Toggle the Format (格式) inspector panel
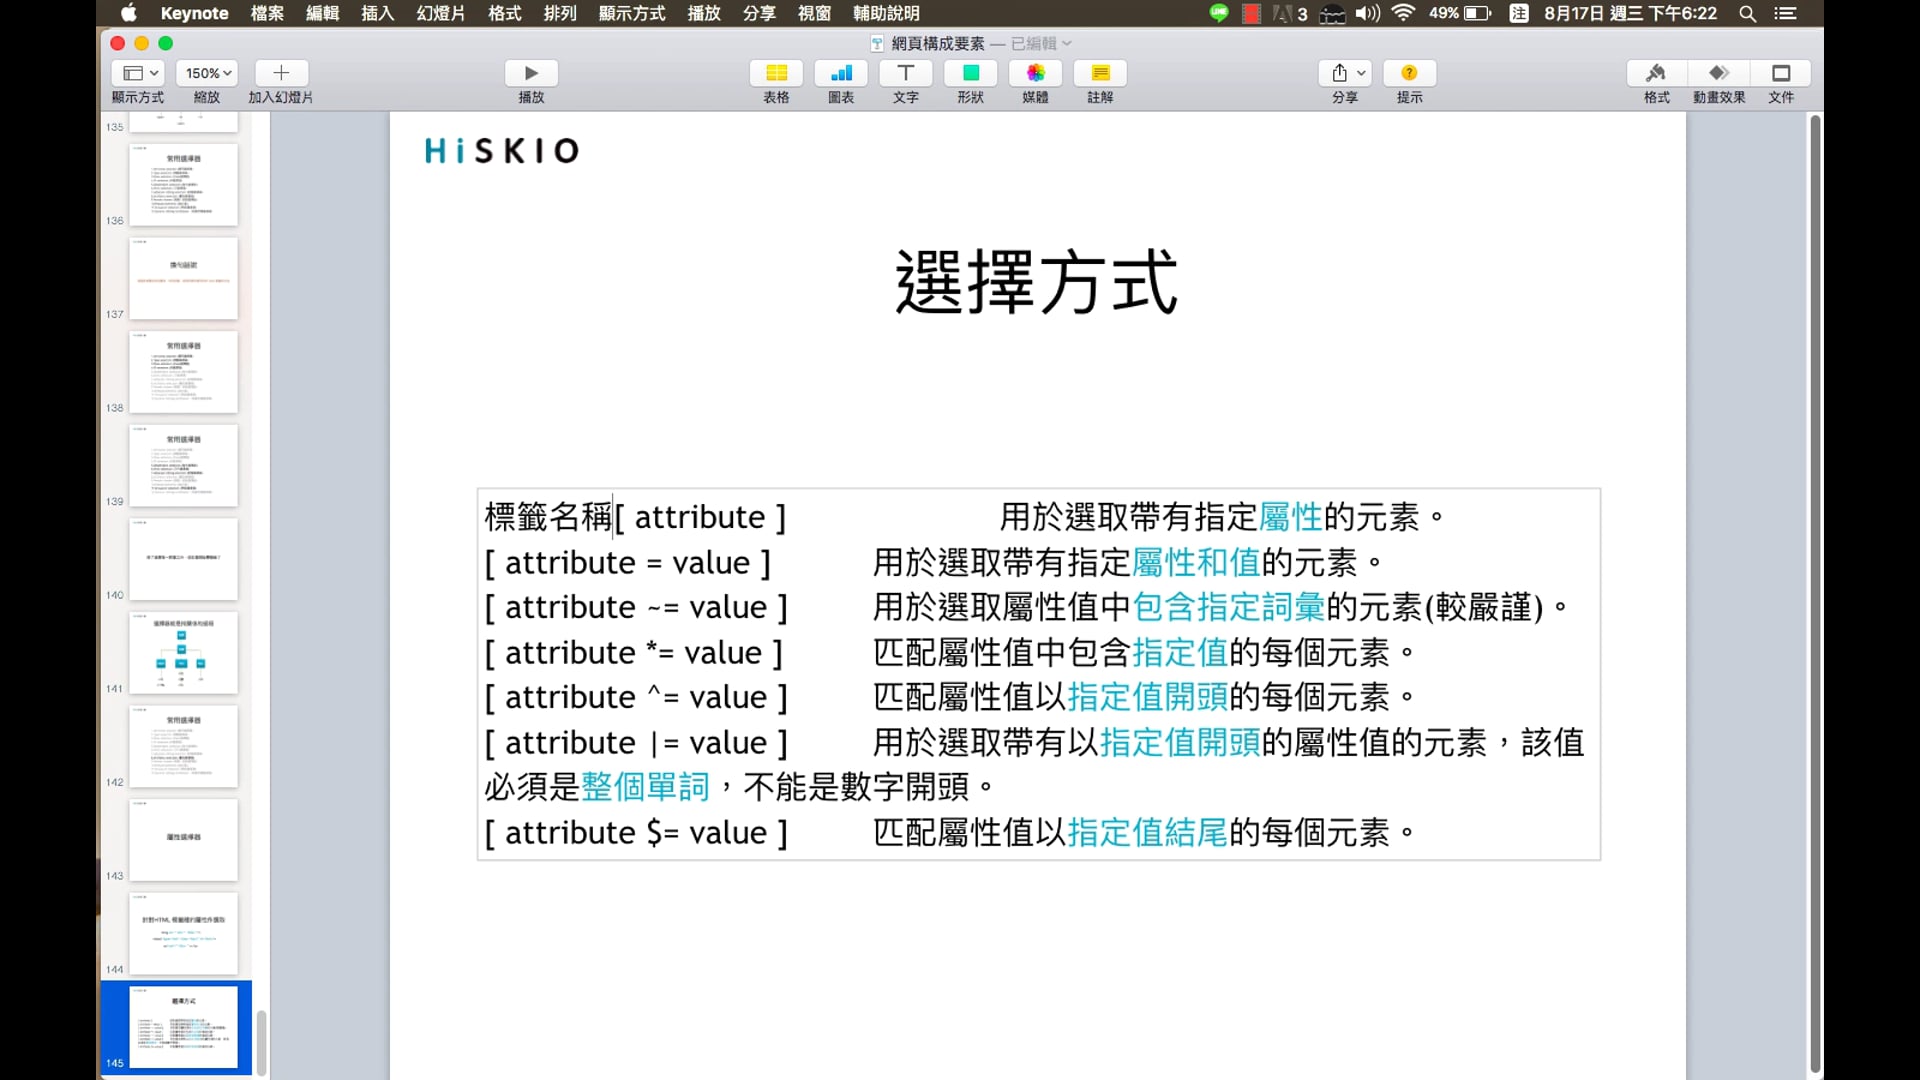The height and width of the screenshot is (1080, 1920). coord(1656,73)
